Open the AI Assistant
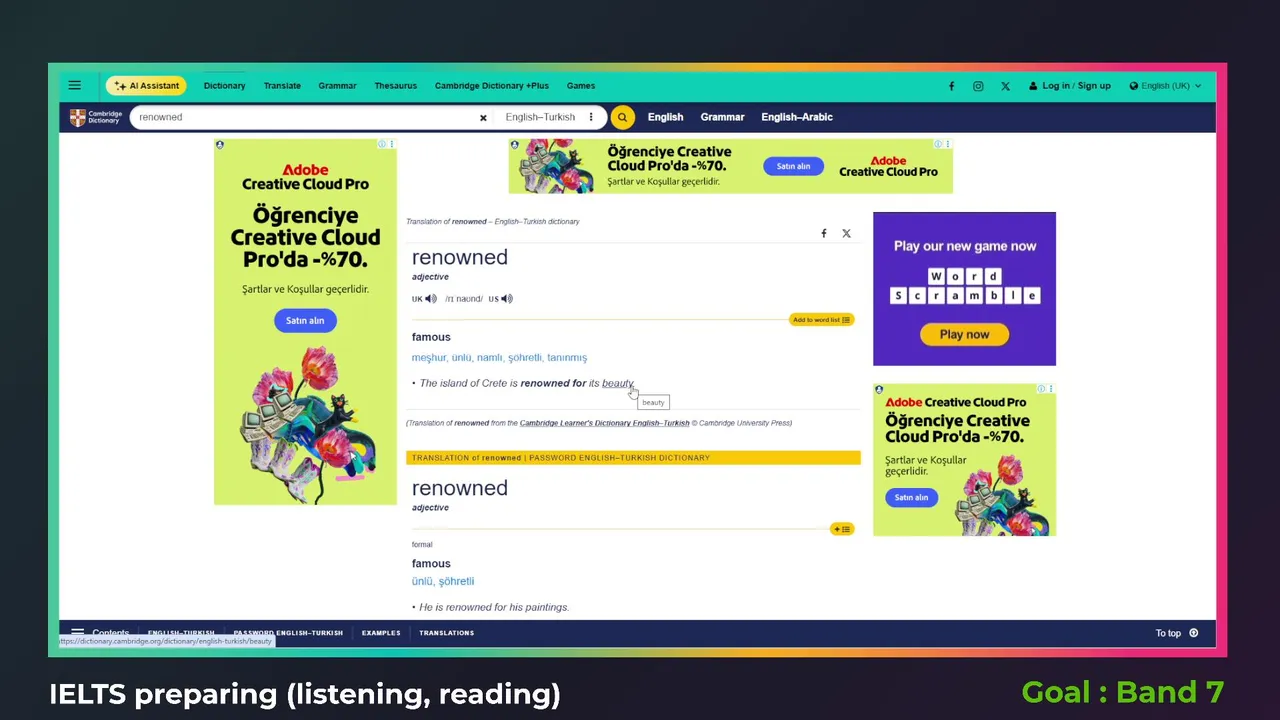 (146, 86)
